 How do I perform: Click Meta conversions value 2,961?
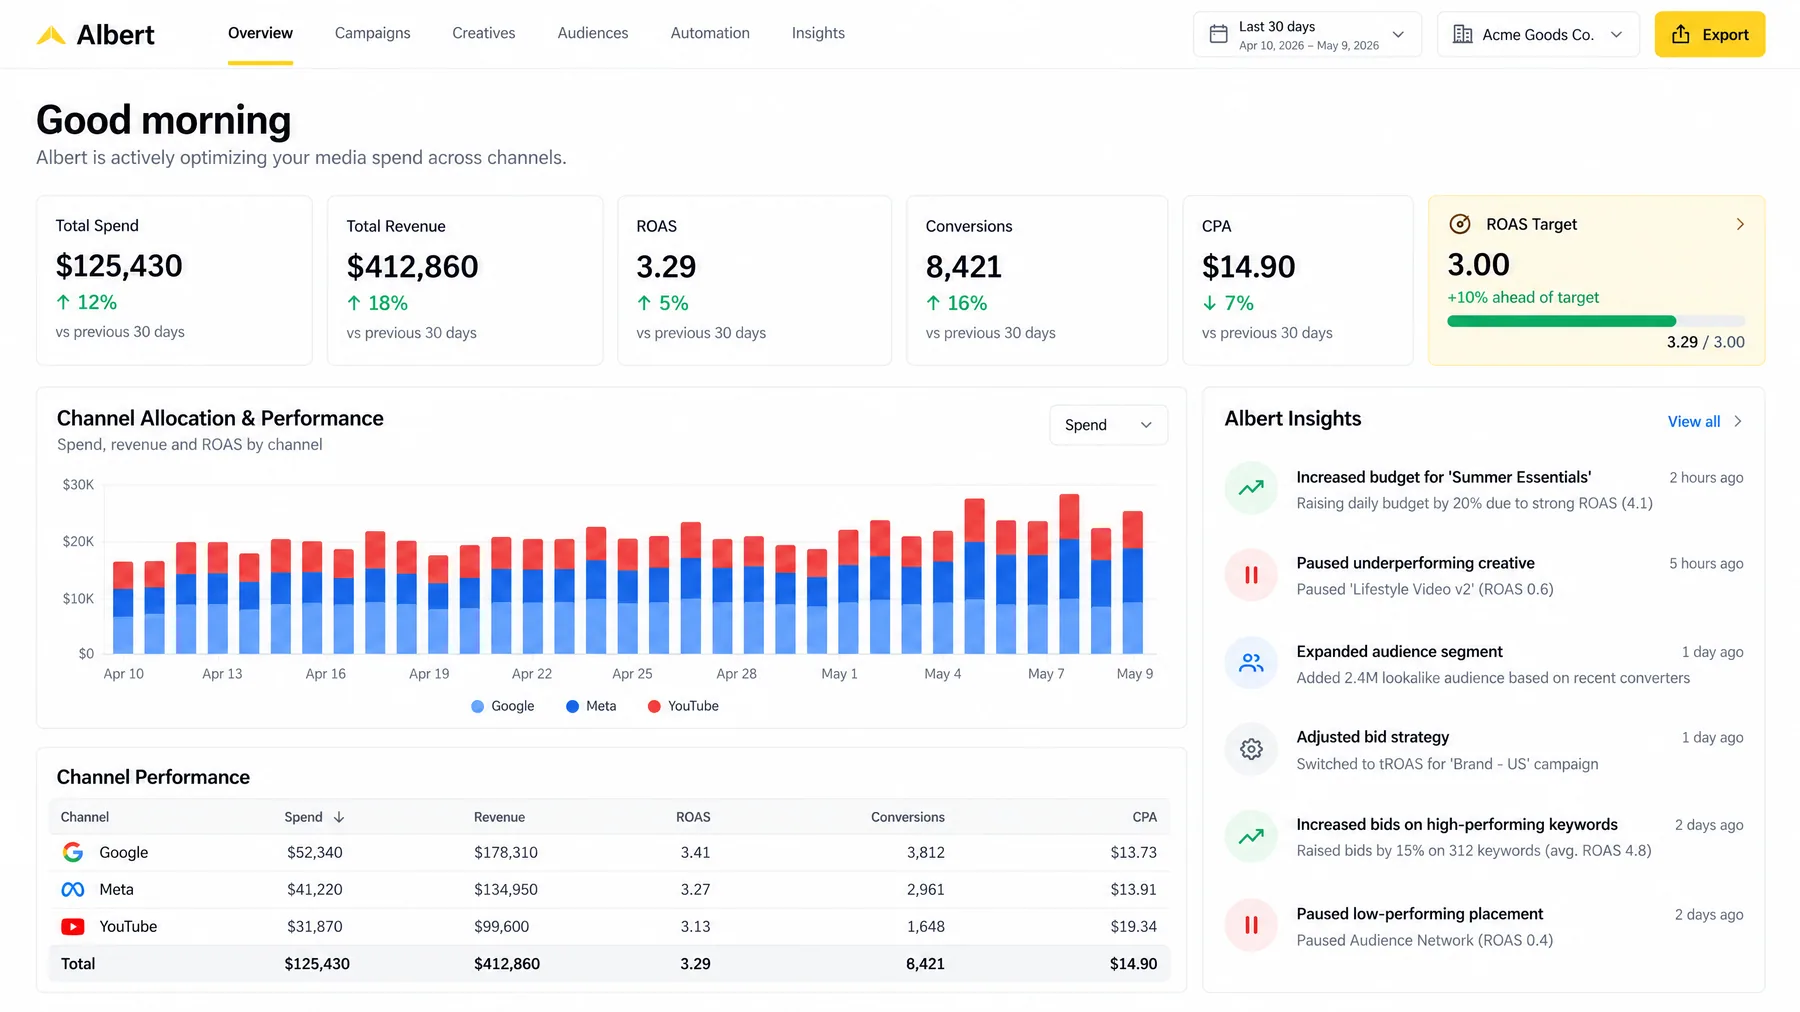tap(925, 889)
